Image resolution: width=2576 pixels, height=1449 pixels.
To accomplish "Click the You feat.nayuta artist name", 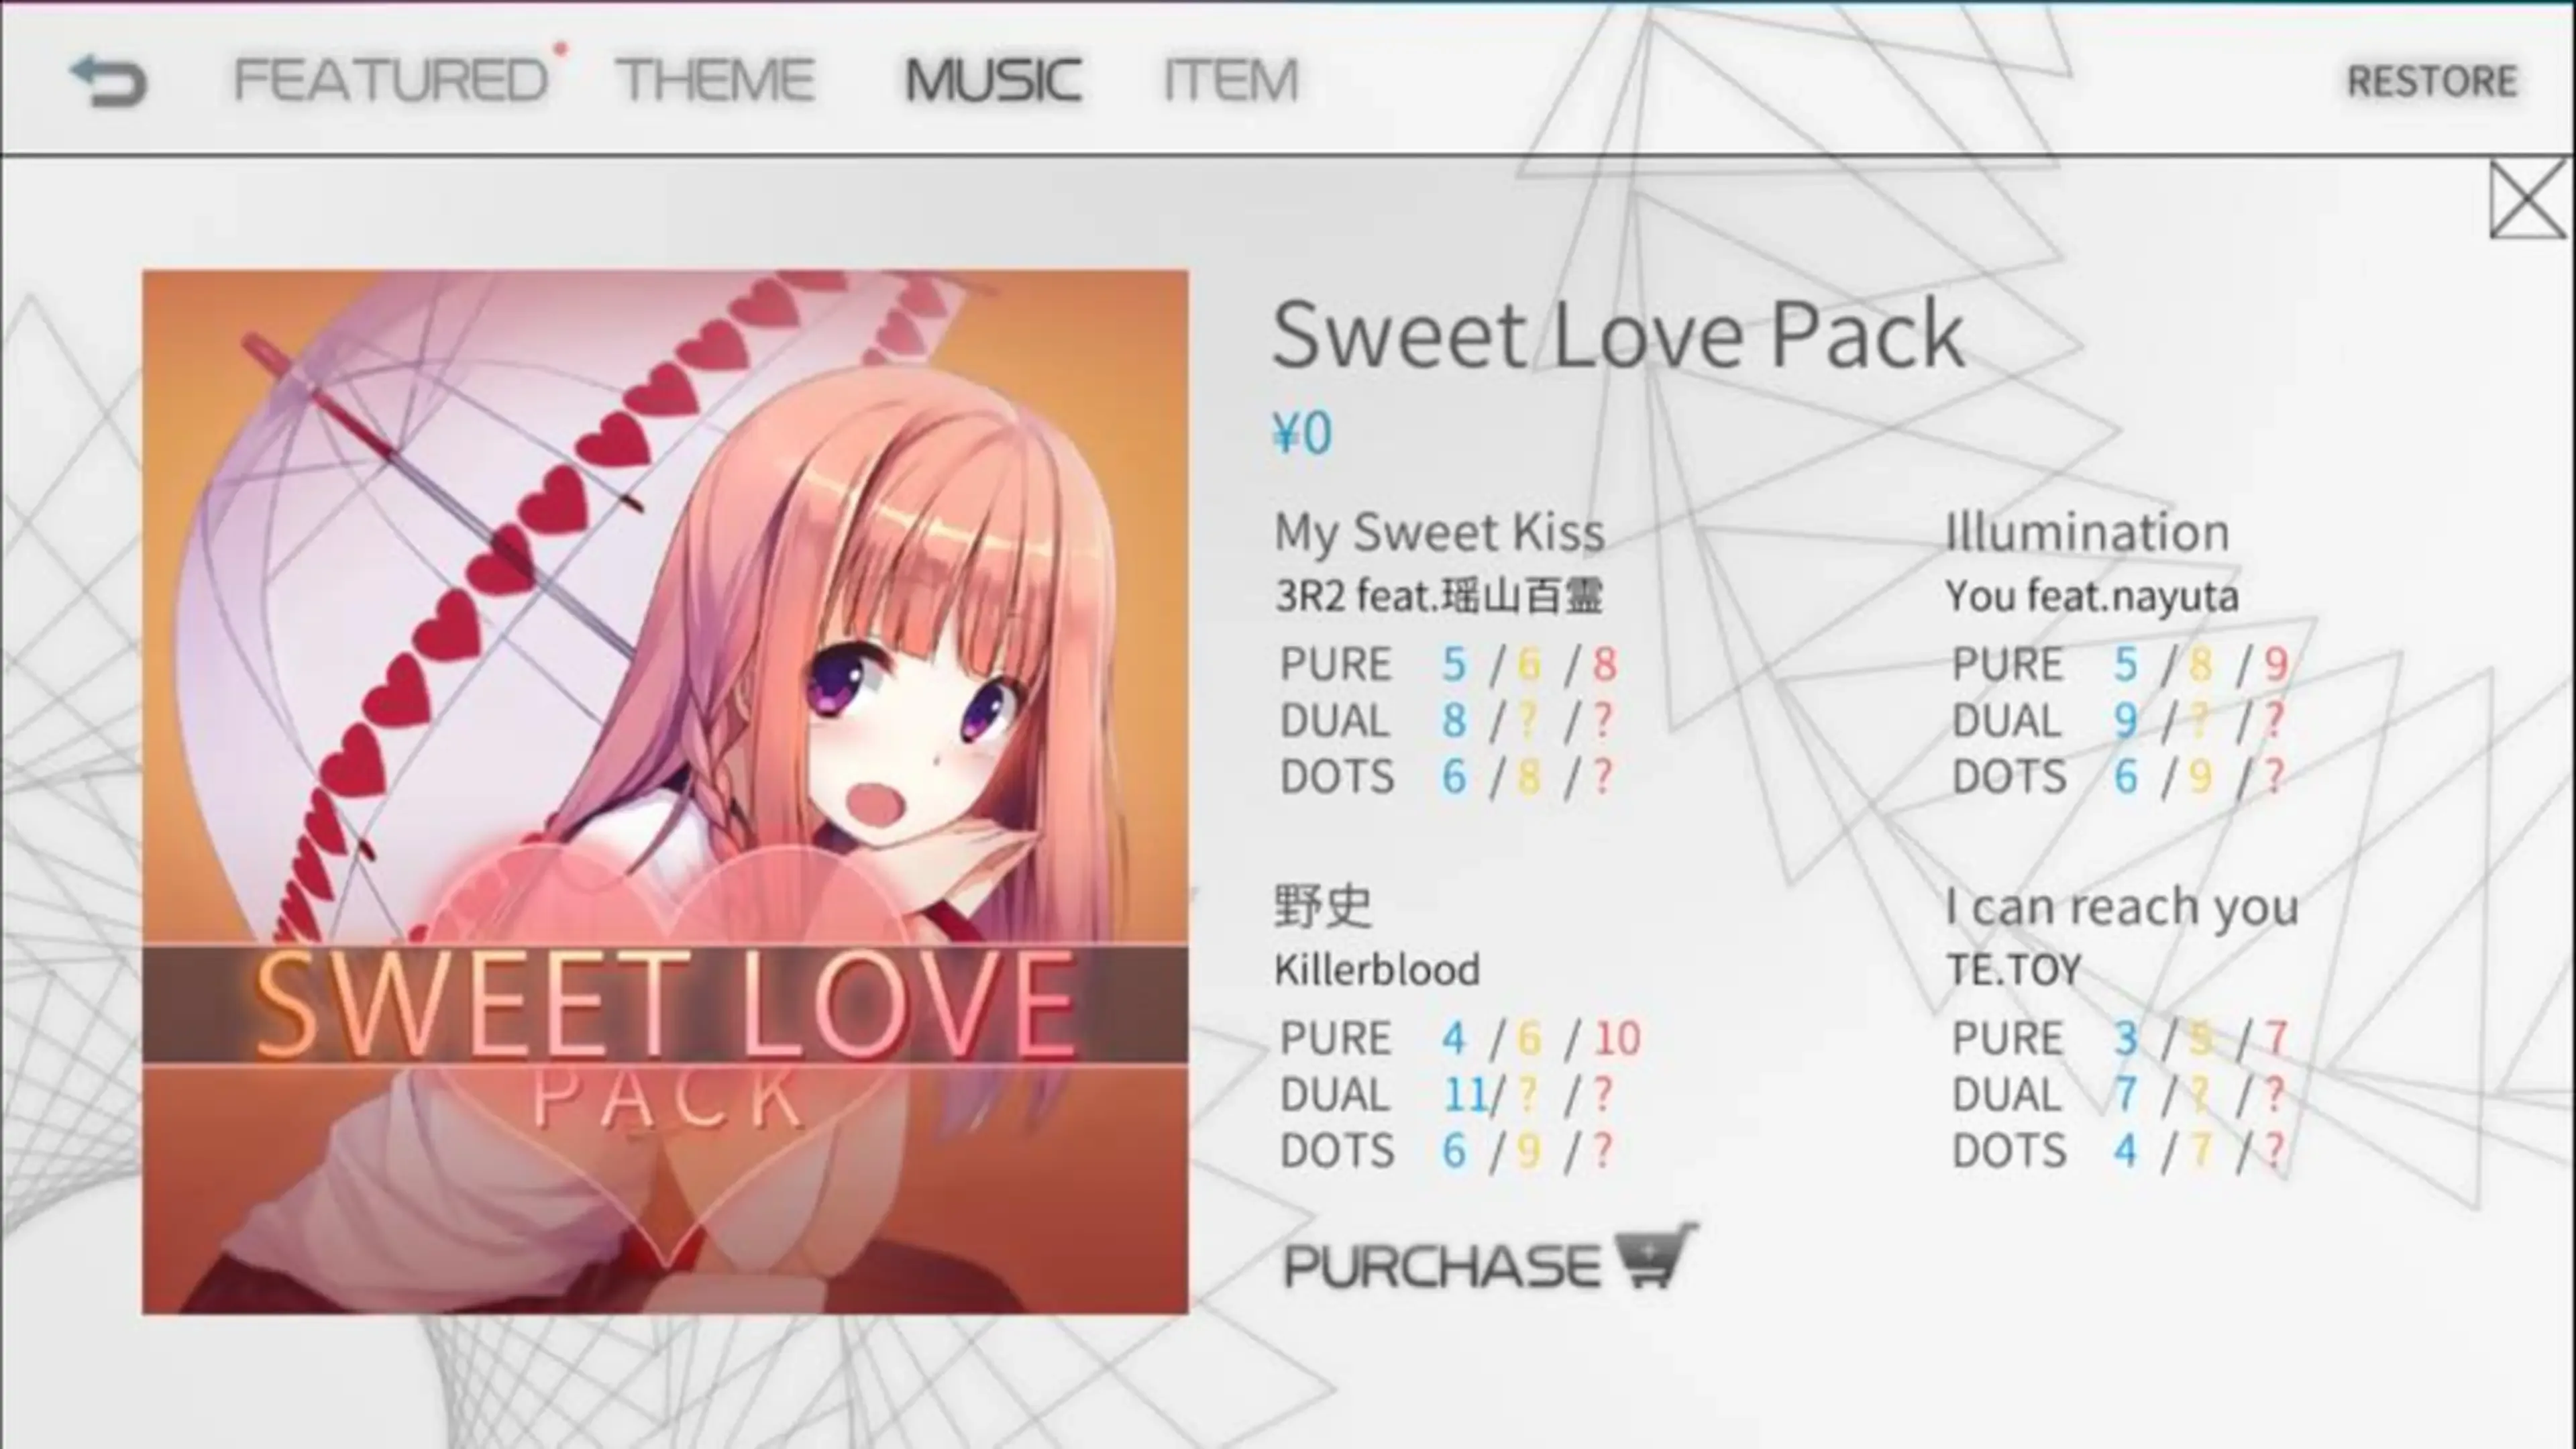I will coord(2092,597).
